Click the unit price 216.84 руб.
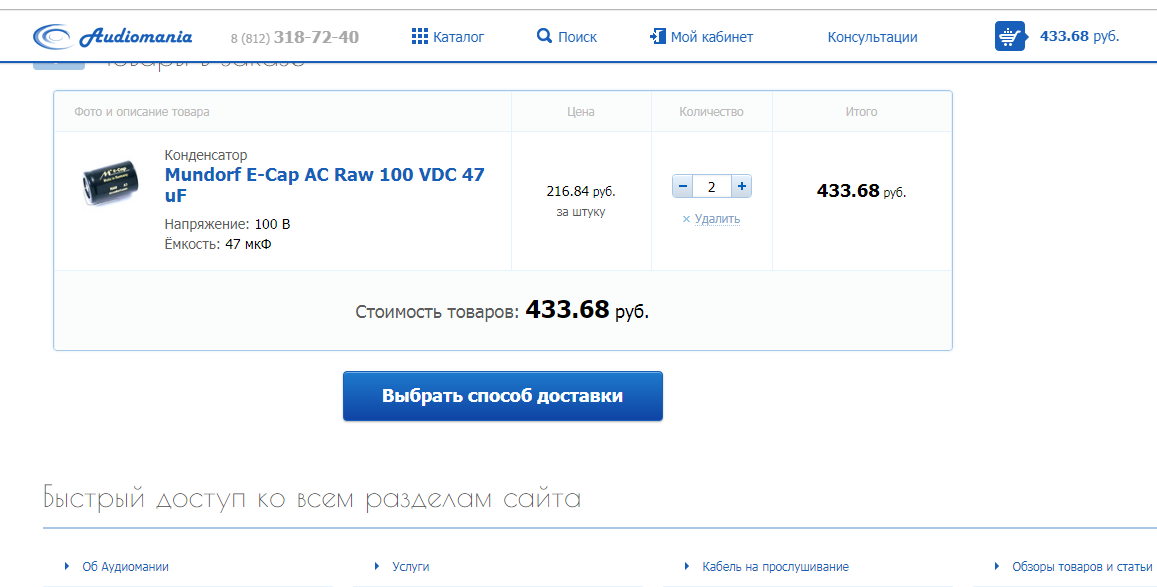 pyautogui.click(x=581, y=191)
